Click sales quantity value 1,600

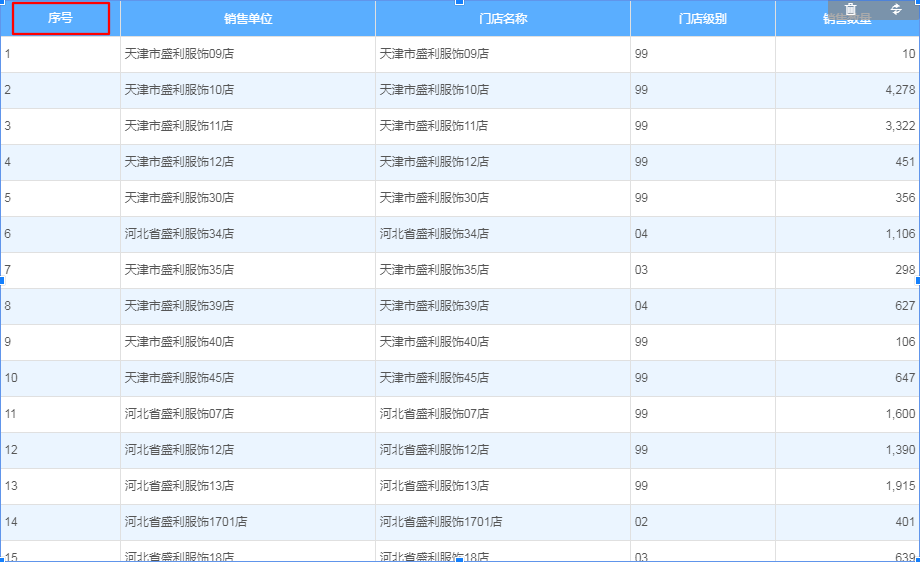(x=900, y=414)
